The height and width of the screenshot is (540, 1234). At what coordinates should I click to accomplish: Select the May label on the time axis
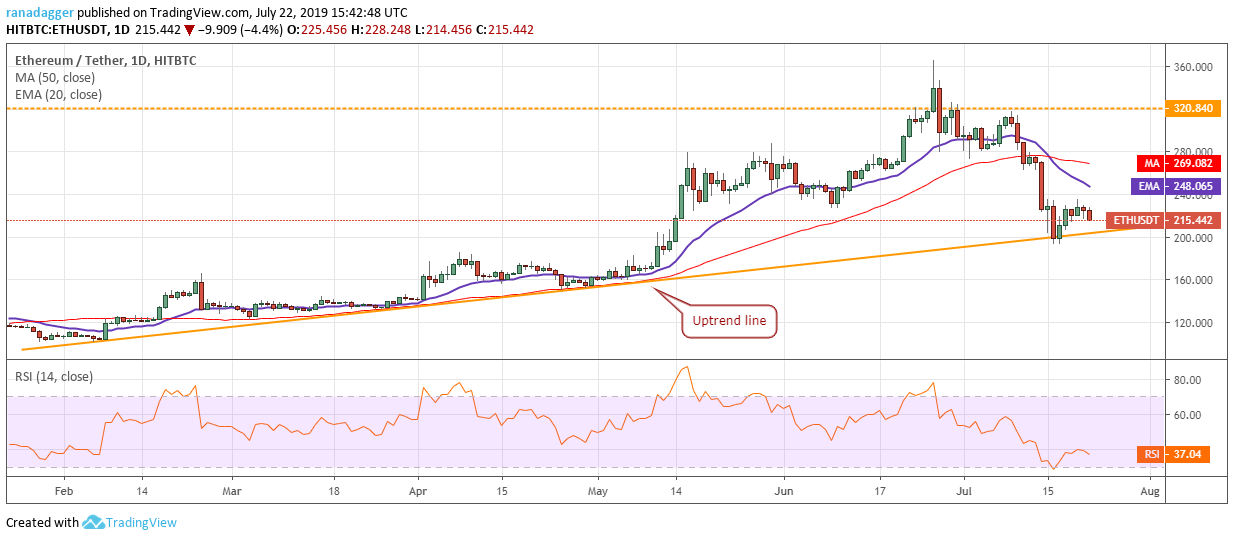598,492
